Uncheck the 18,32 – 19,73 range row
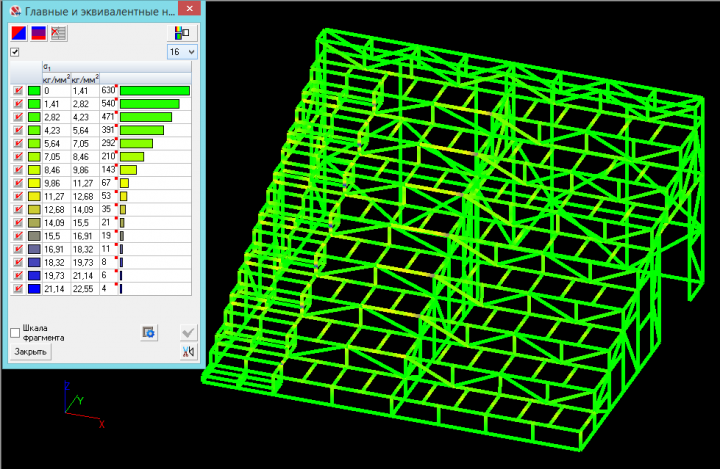Image resolution: width=720 pixels, height=469 pixels. click(18, 262)
